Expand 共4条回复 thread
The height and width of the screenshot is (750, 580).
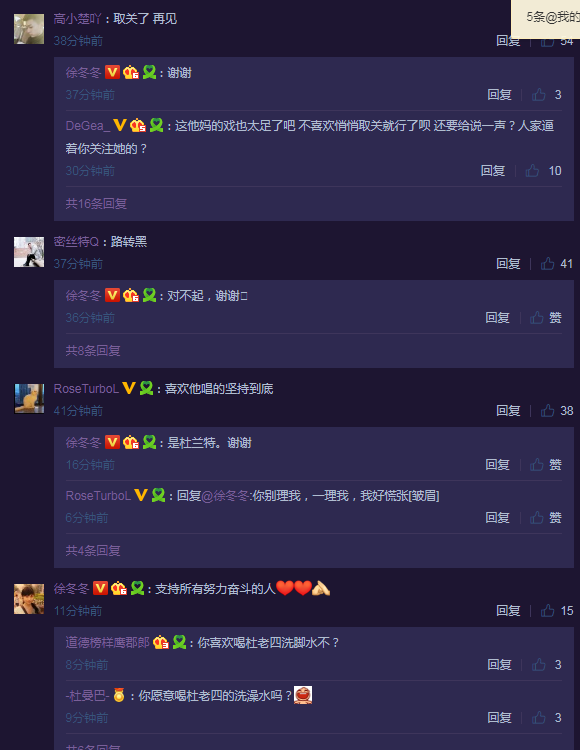coord(93,551)
